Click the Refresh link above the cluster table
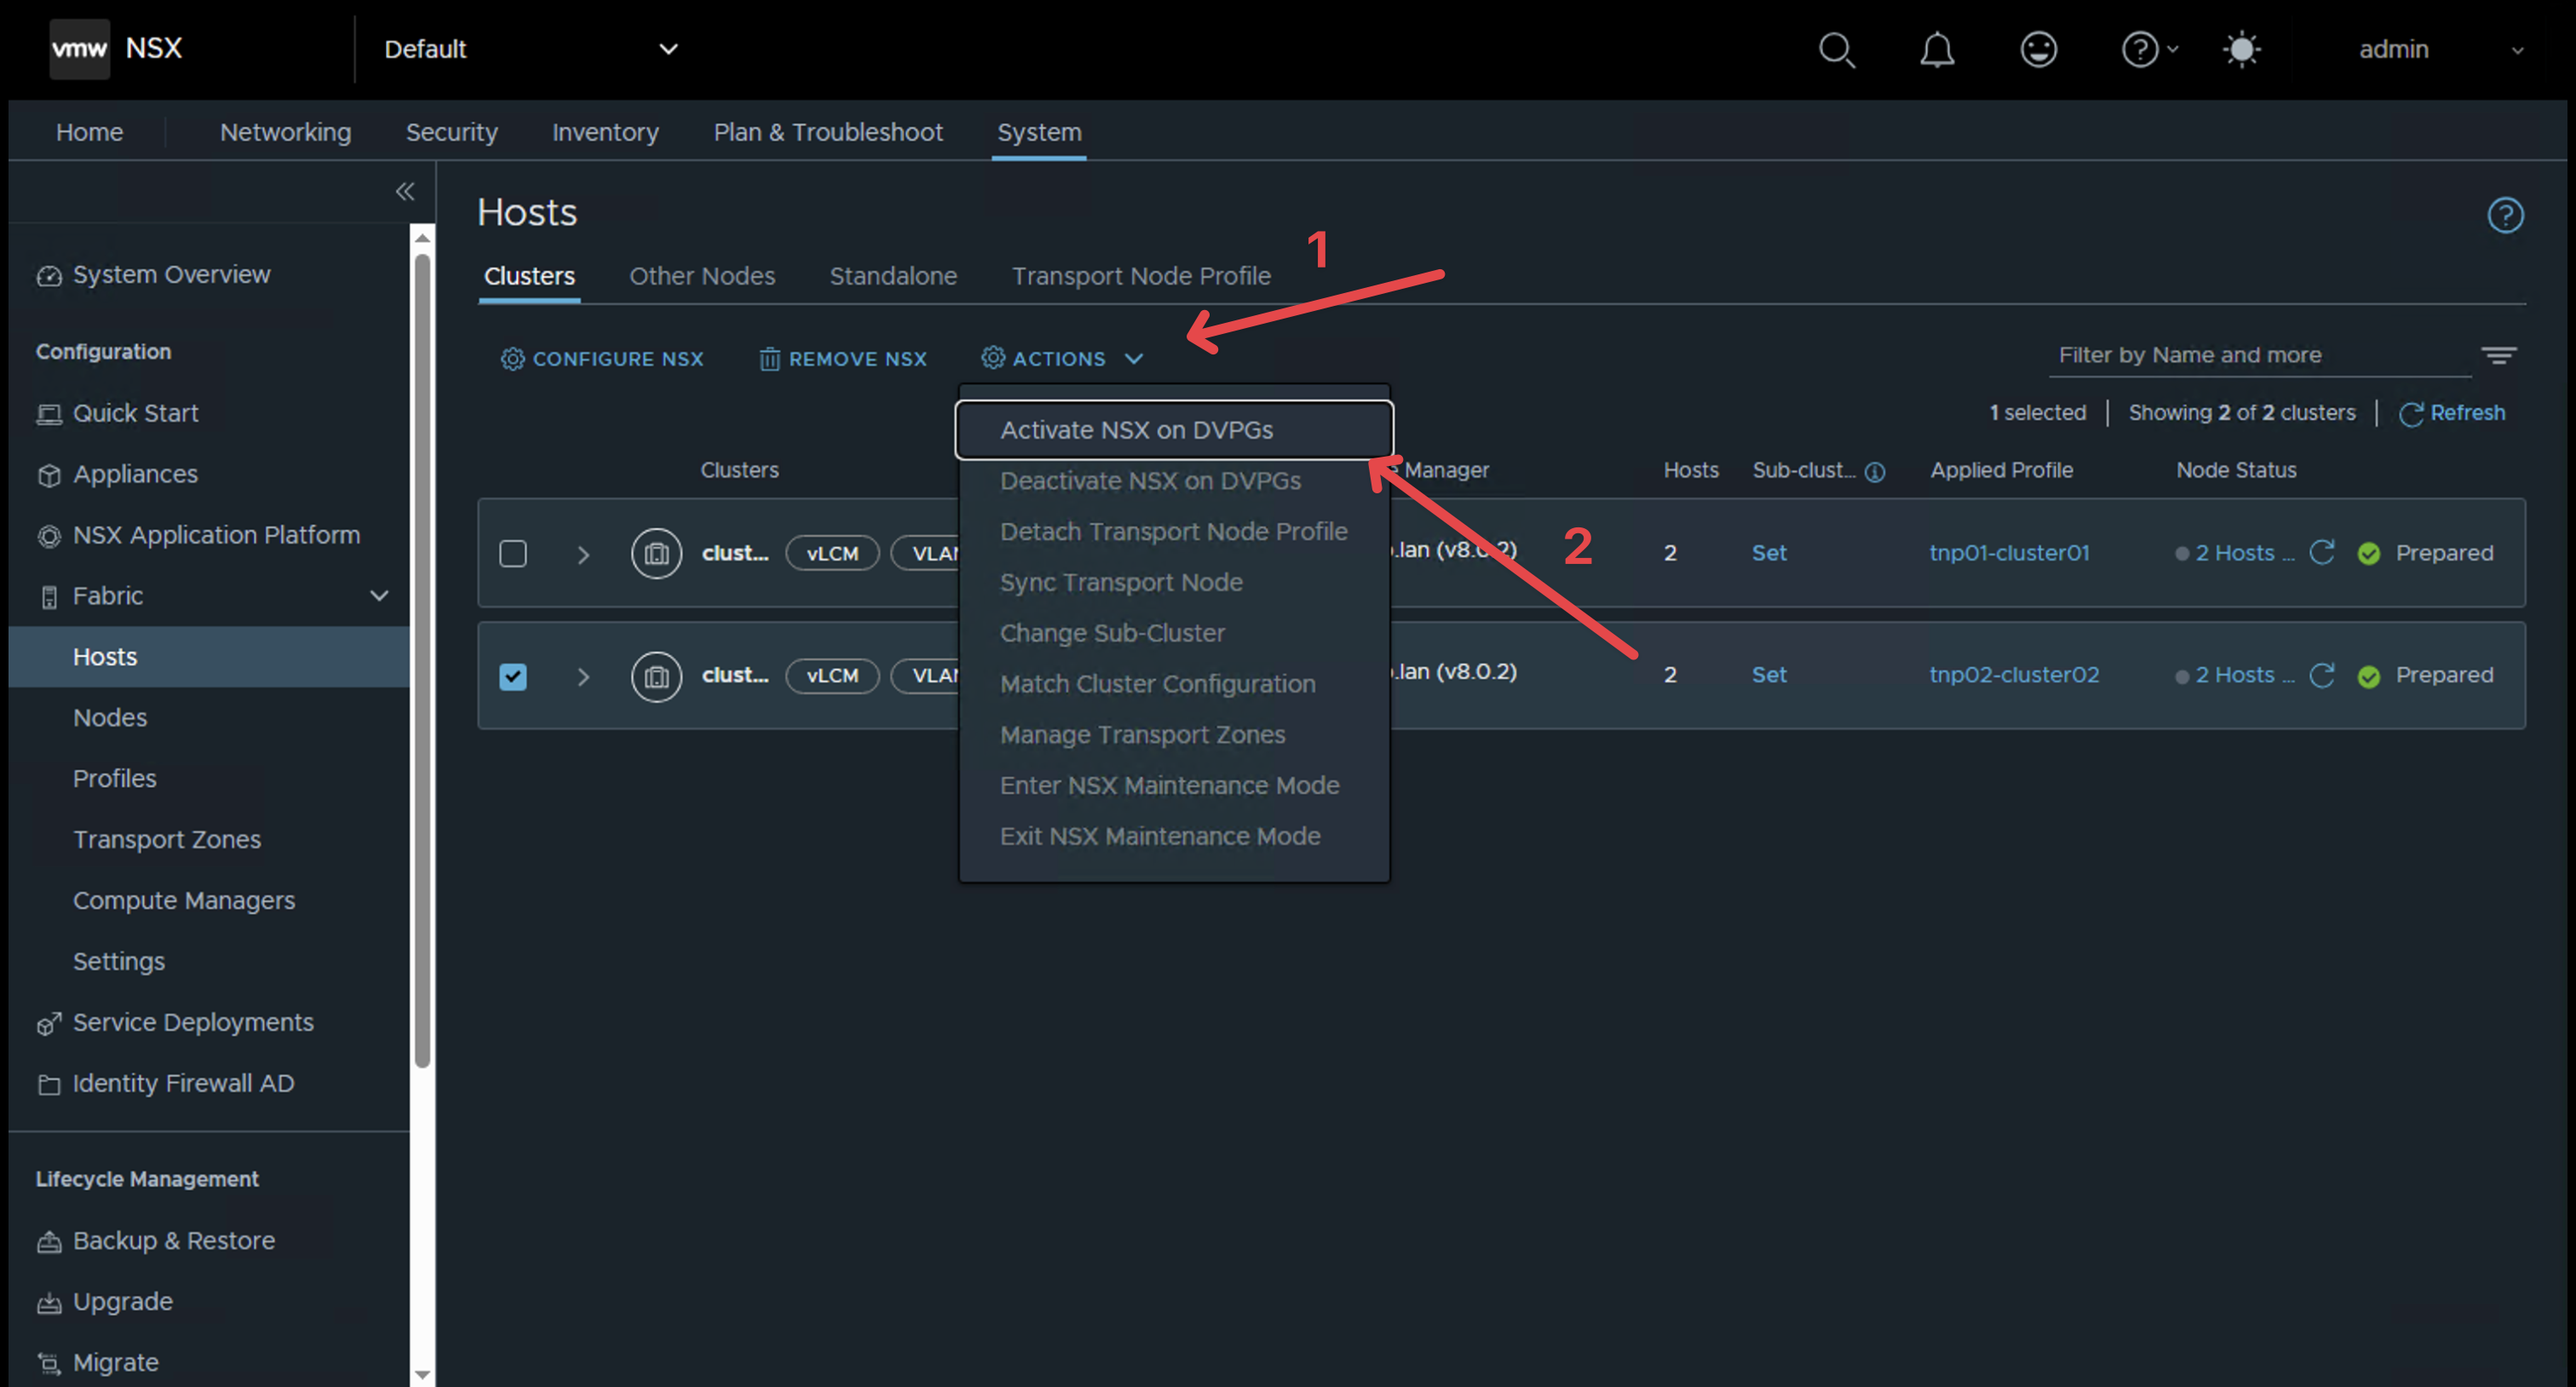The height and width of the screenshot is (1387, 2576). pos(2467,412)
